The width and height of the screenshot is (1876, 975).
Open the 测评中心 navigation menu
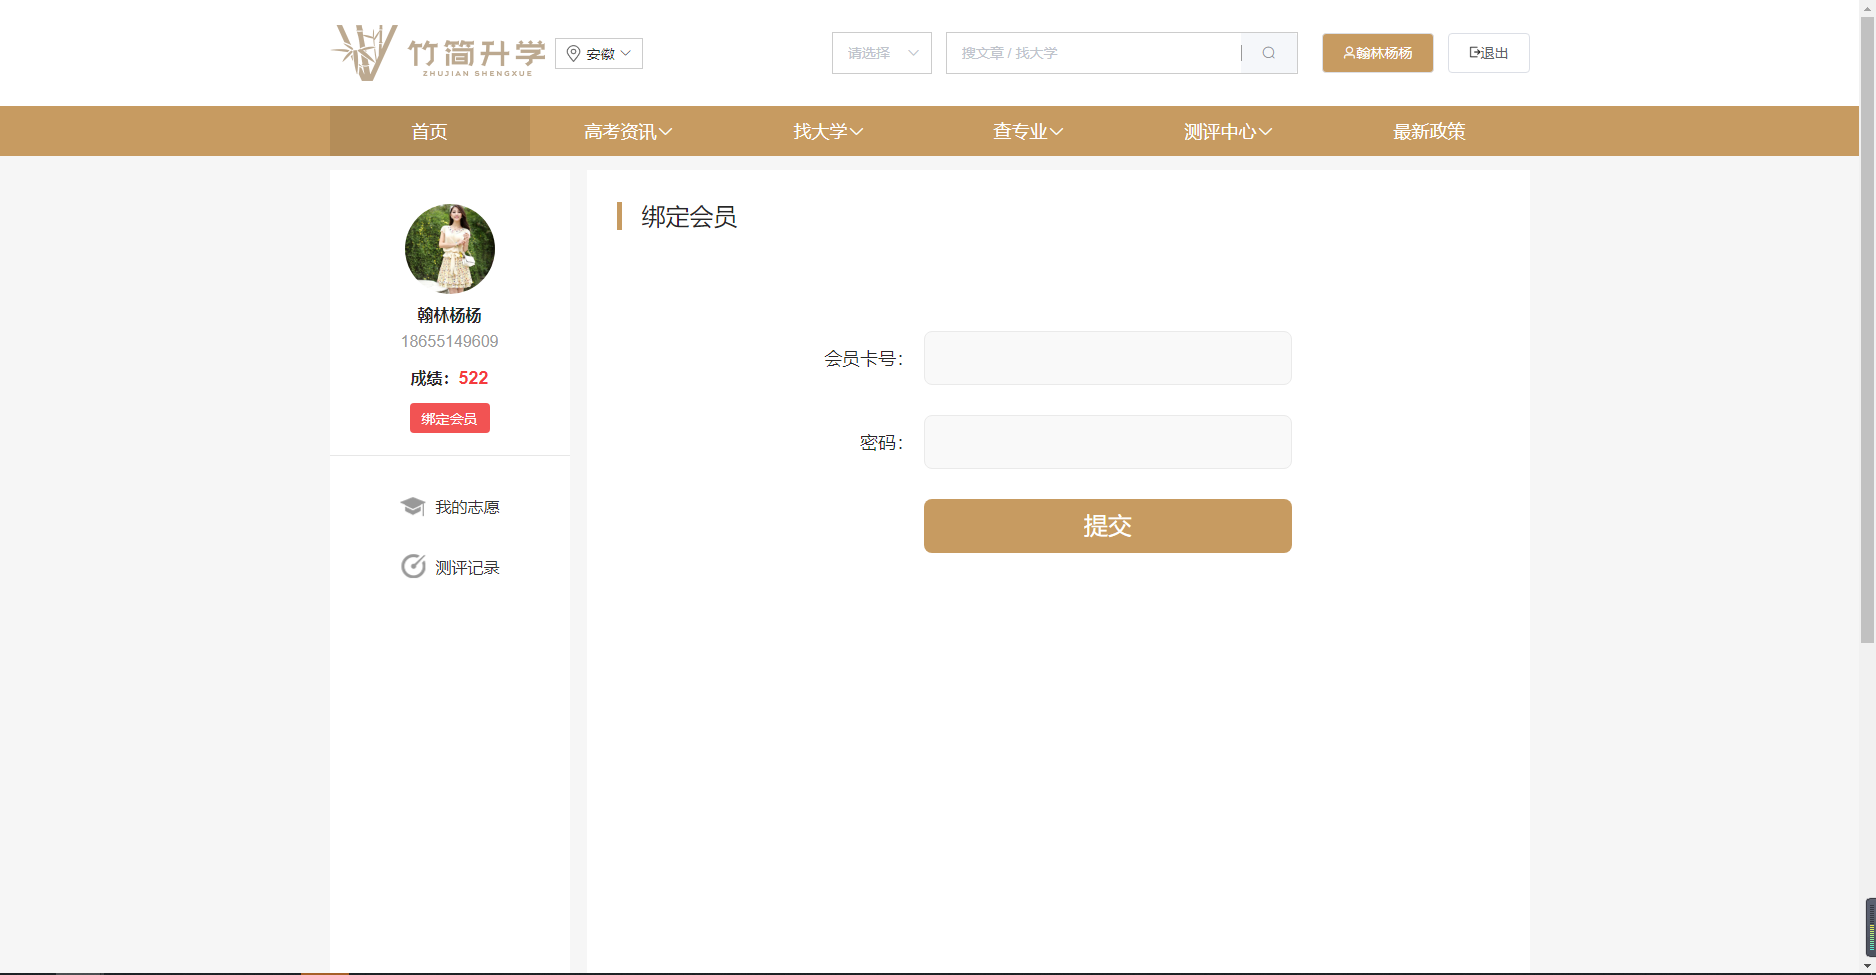[x=1228, y=131]
